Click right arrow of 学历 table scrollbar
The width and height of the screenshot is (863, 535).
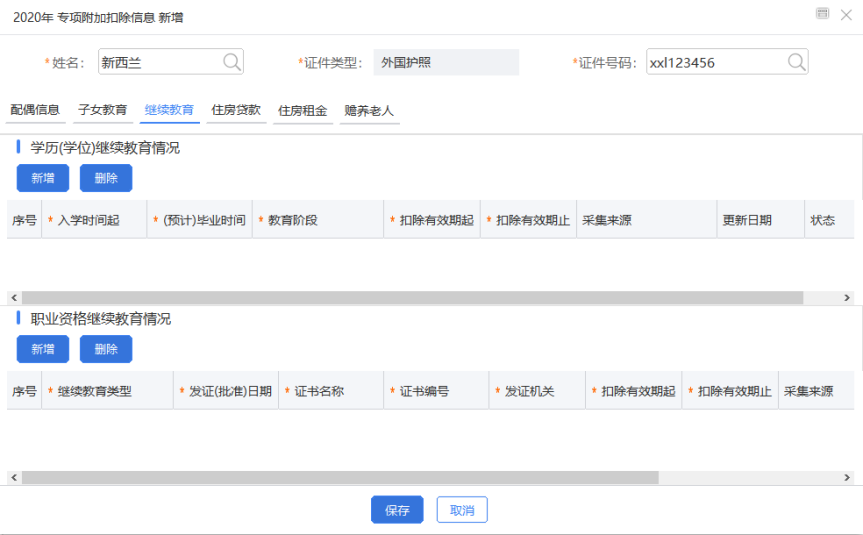(847, 298)
